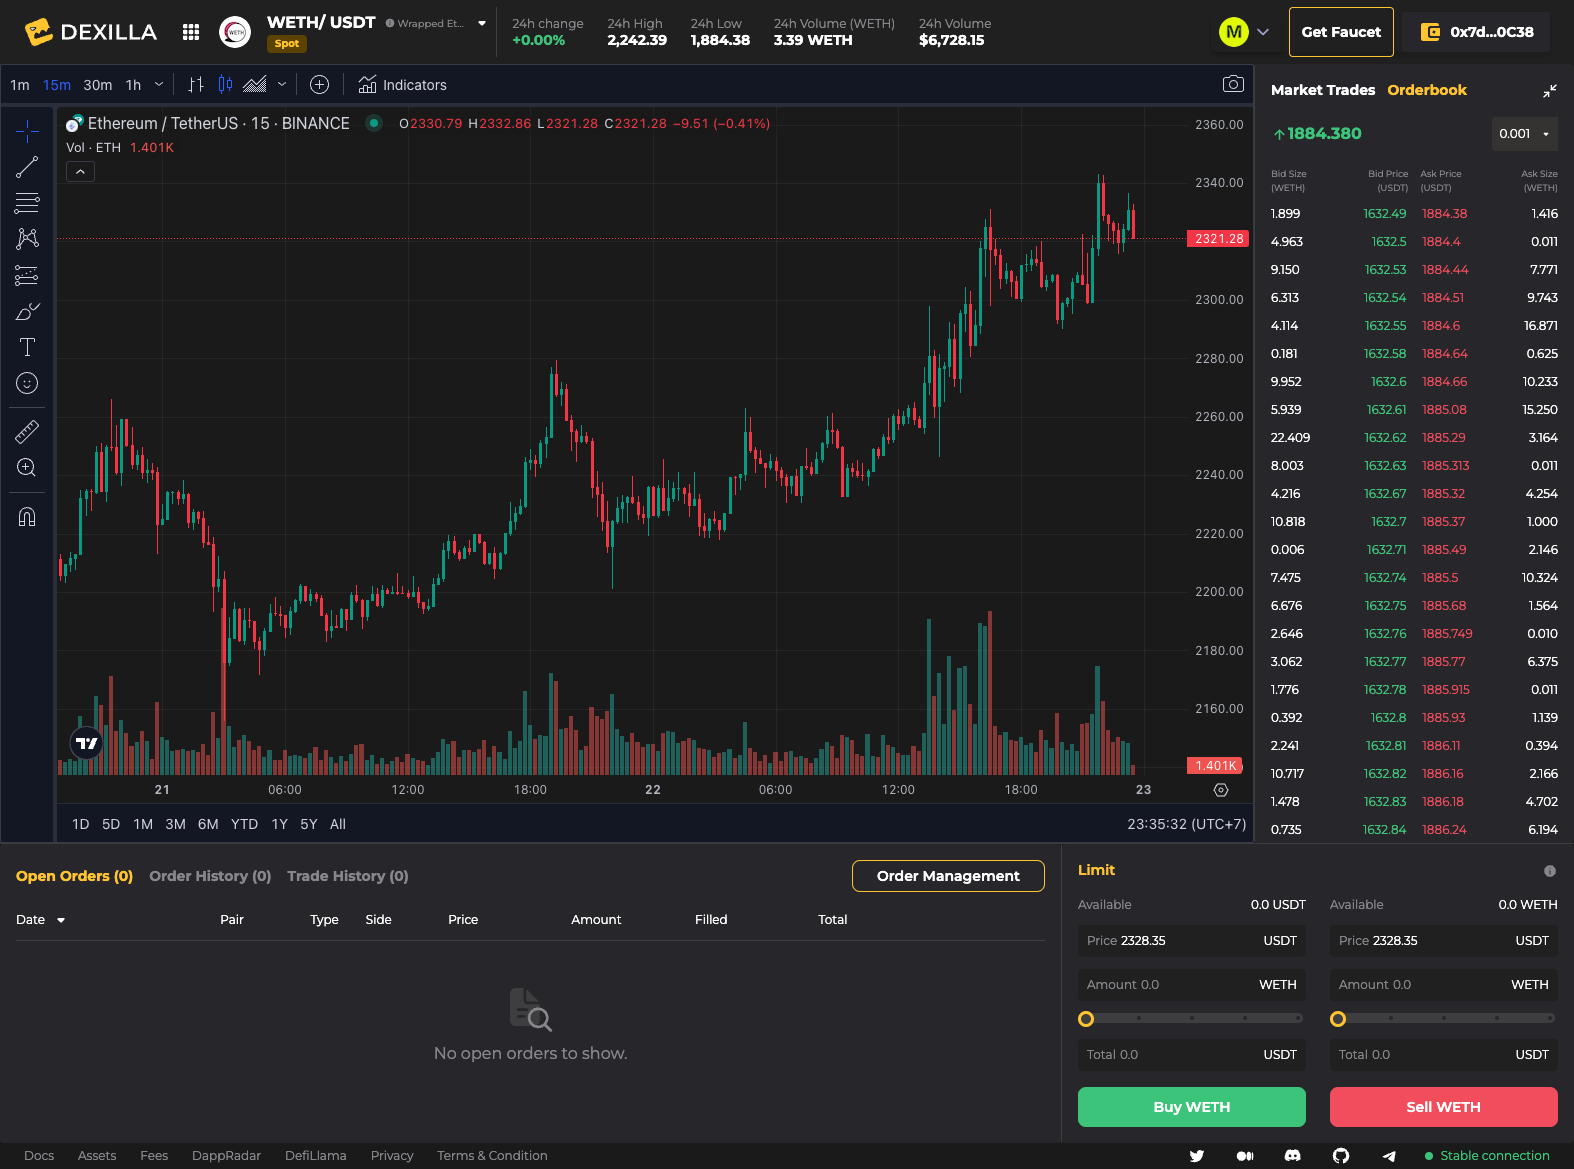Switch to the 1m interval
This screenshot has height=1169, width=1574.
[x=20, y=85]
